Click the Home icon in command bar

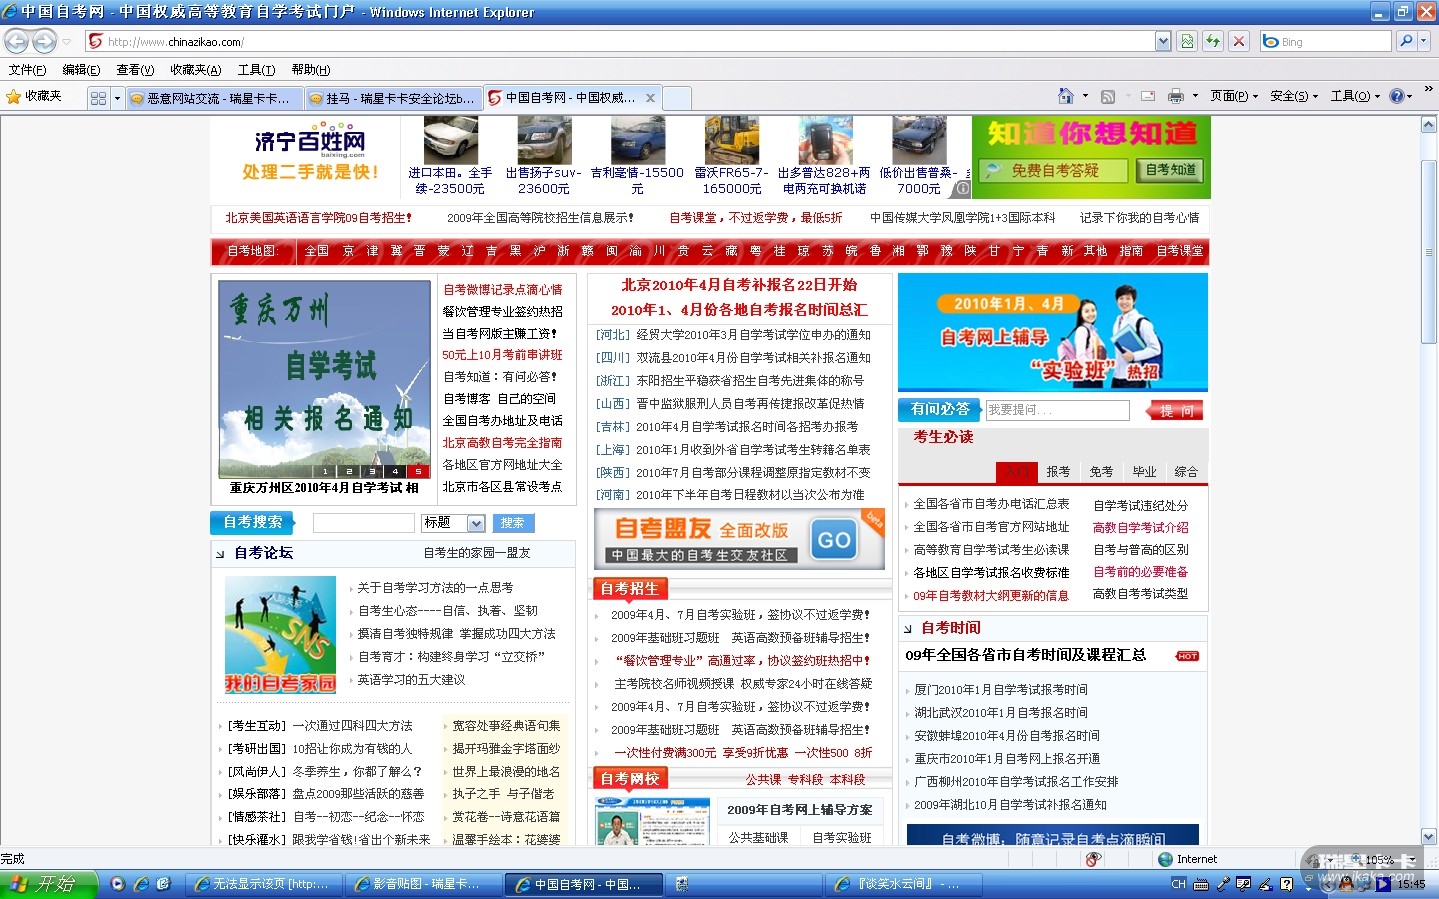(x=1065, y=96)
